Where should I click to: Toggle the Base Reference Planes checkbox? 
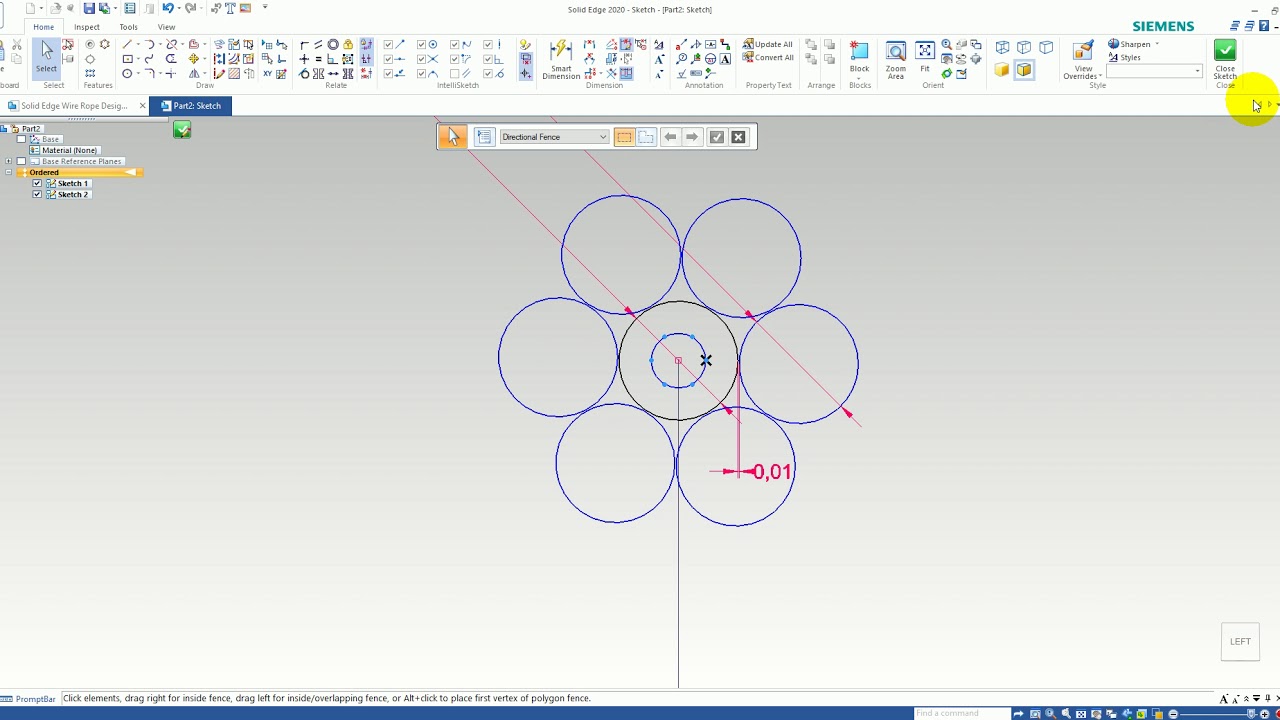pyautogui.click(x=21, y=161)
